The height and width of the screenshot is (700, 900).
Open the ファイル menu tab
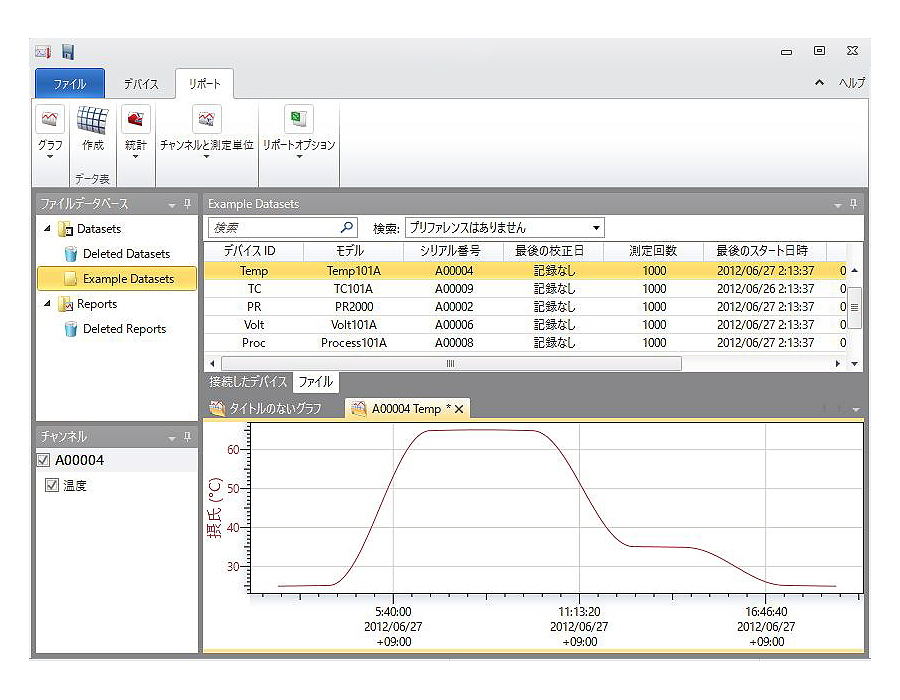point(69,84)
